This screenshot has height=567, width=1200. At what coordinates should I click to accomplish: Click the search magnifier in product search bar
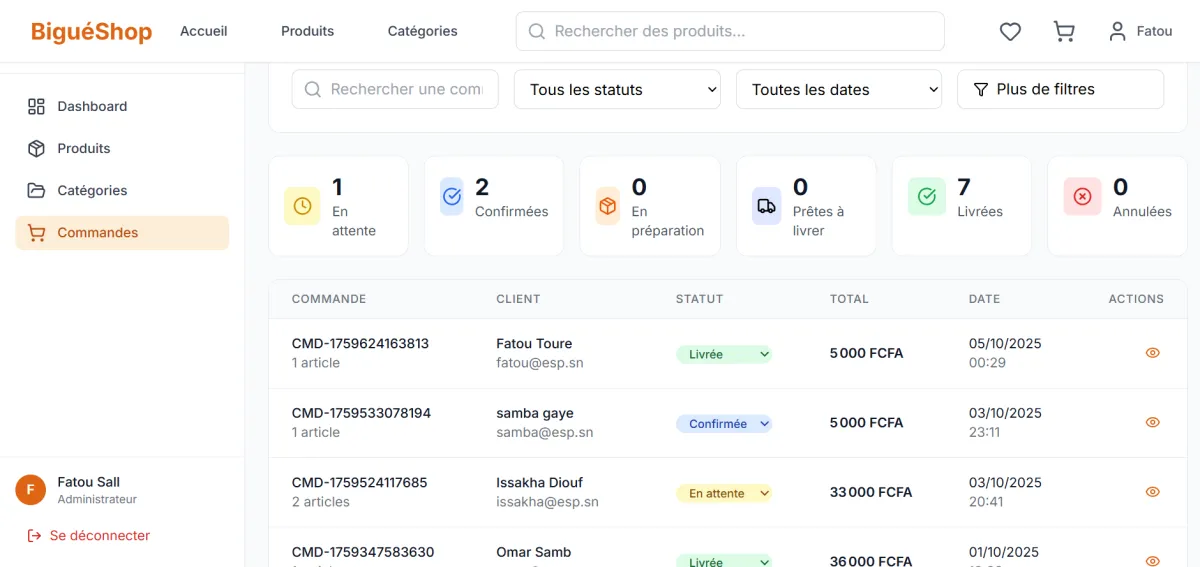point(537,31)
